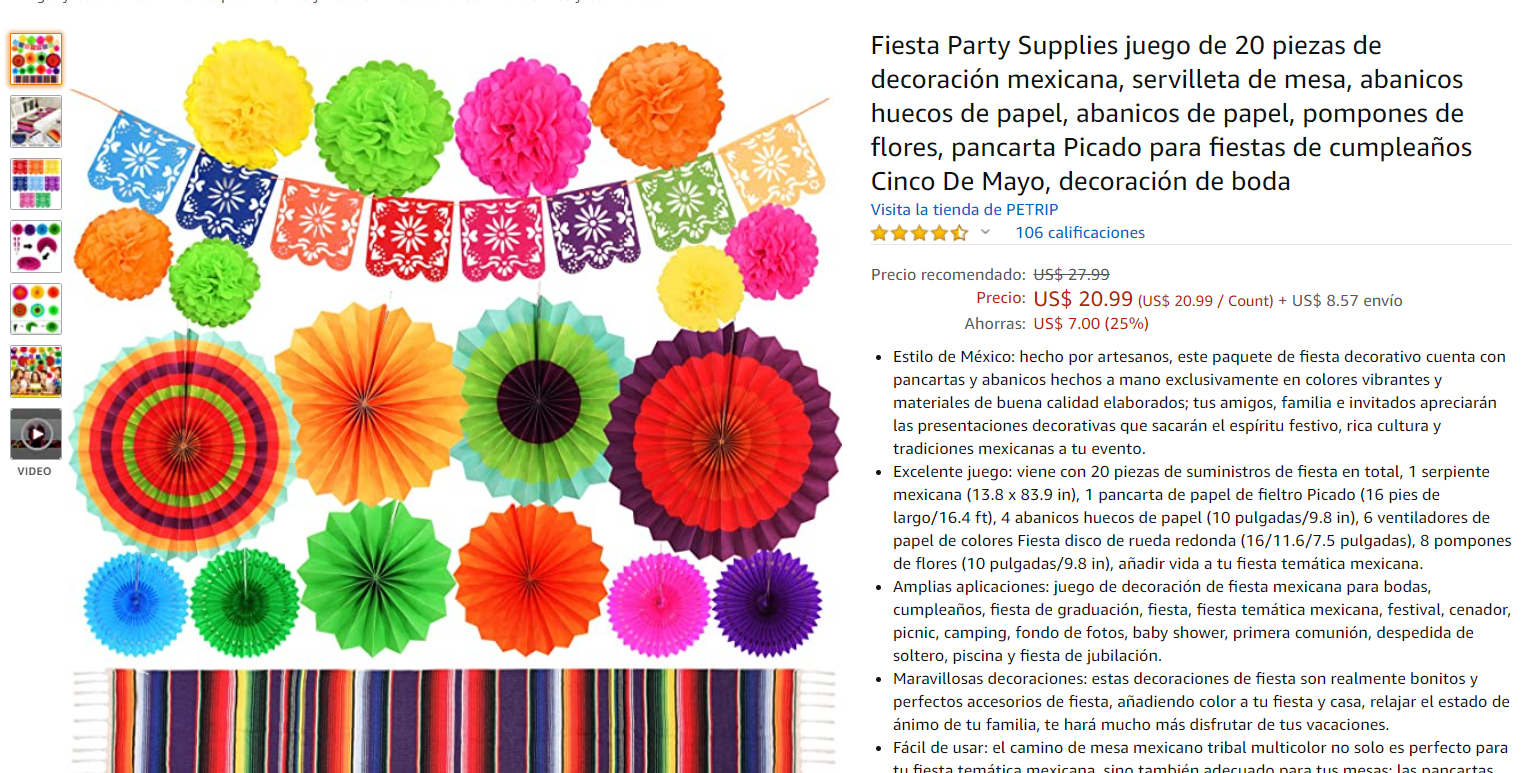
Task: Click the star rating icons
Action: (919, 233)
